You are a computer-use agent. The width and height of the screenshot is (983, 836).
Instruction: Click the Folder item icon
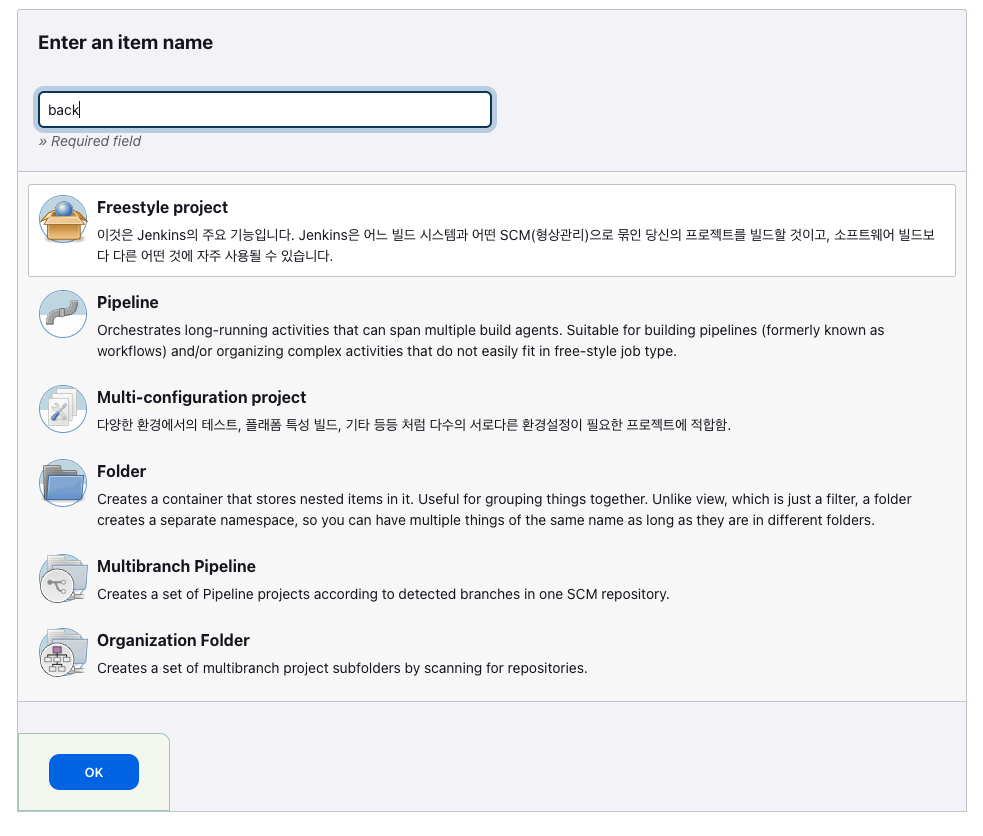[63, 483]
